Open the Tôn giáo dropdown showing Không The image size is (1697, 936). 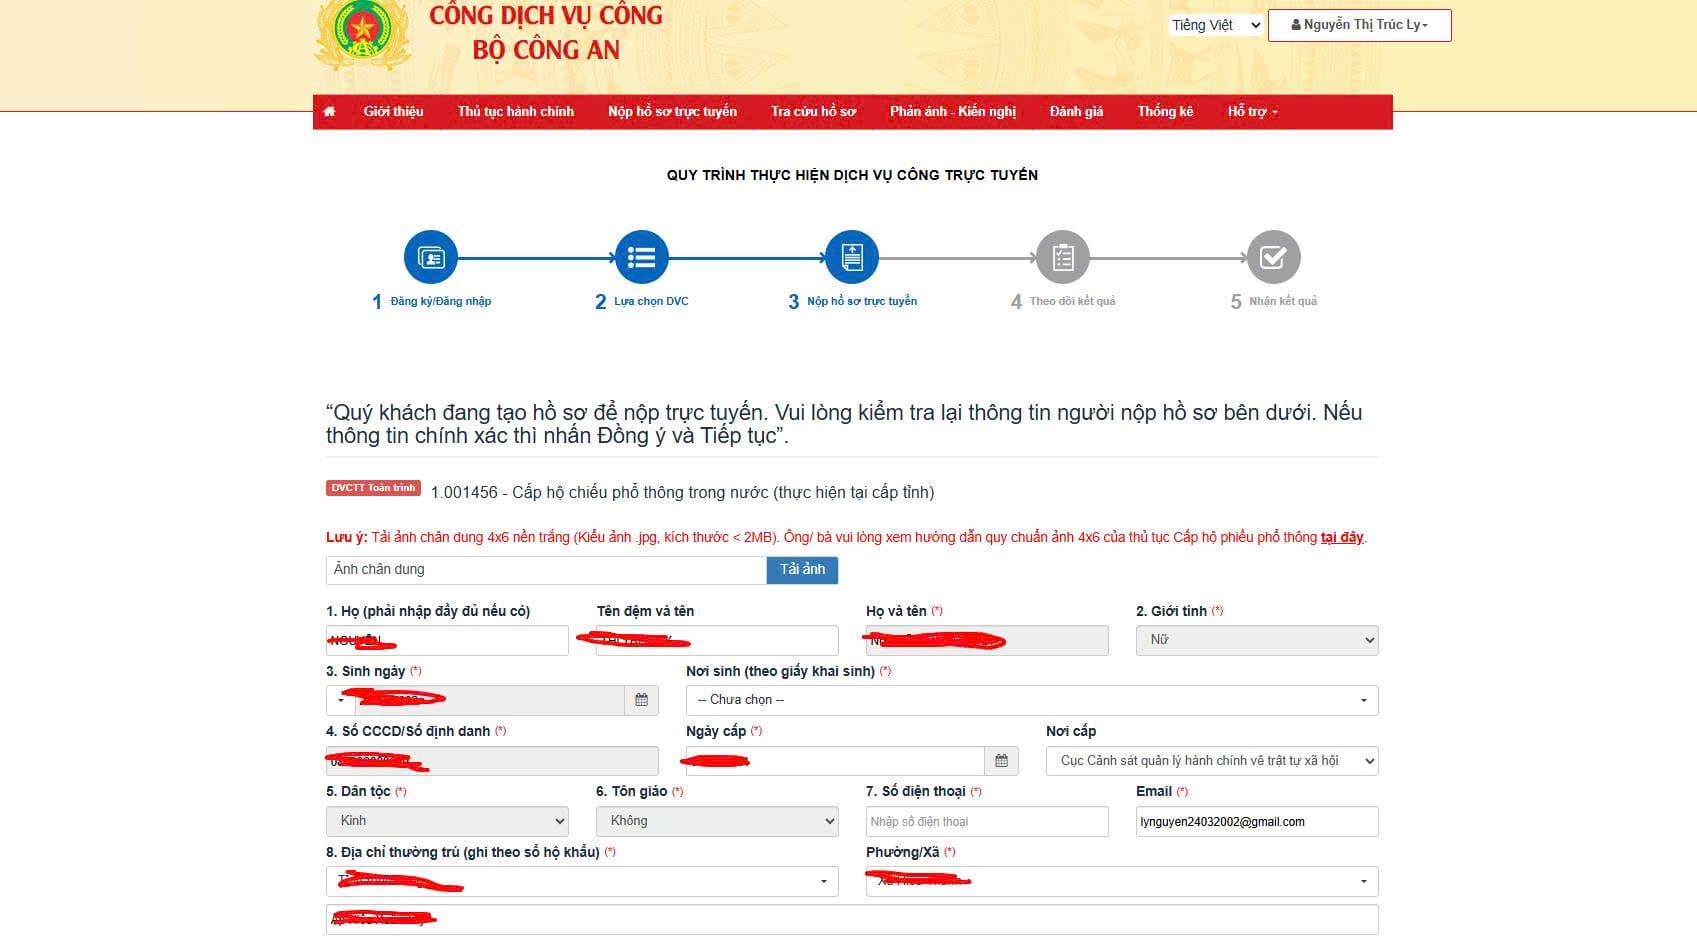(716, 820)
